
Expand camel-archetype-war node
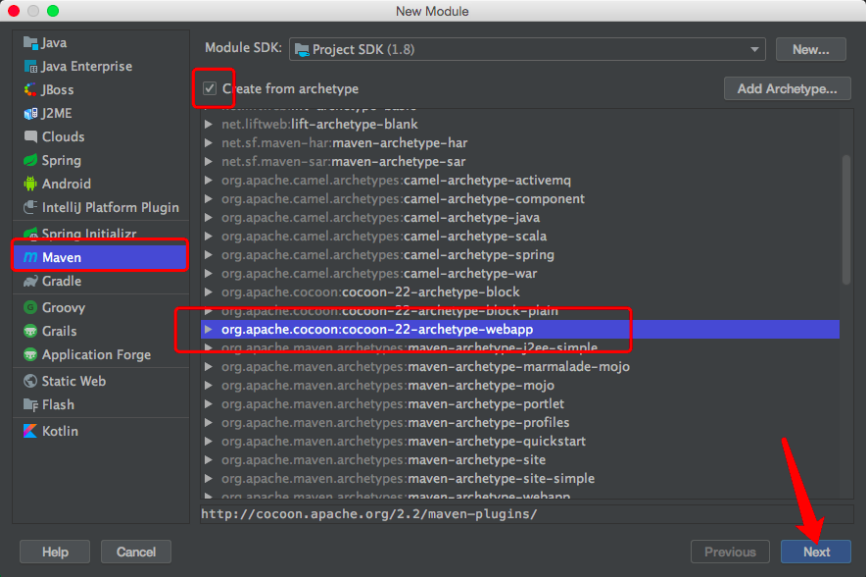pyautogui.click(x=208, y=273)
